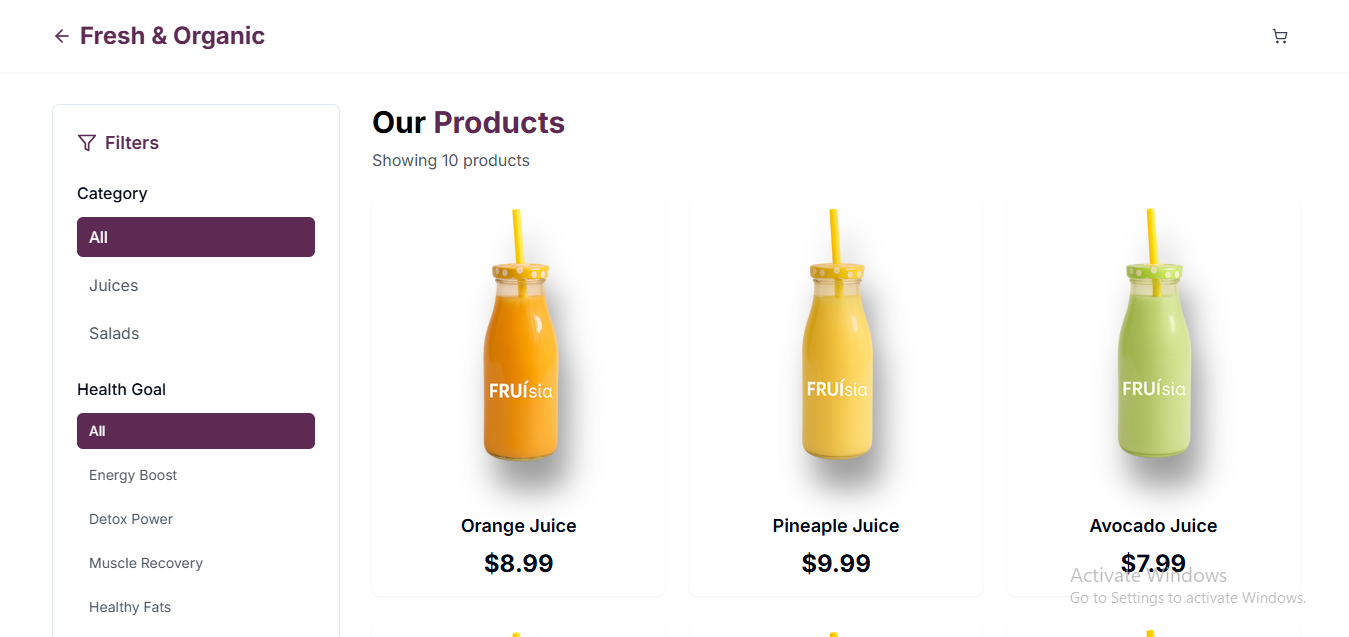Click the Showing 10 products text

pos(450,160)
